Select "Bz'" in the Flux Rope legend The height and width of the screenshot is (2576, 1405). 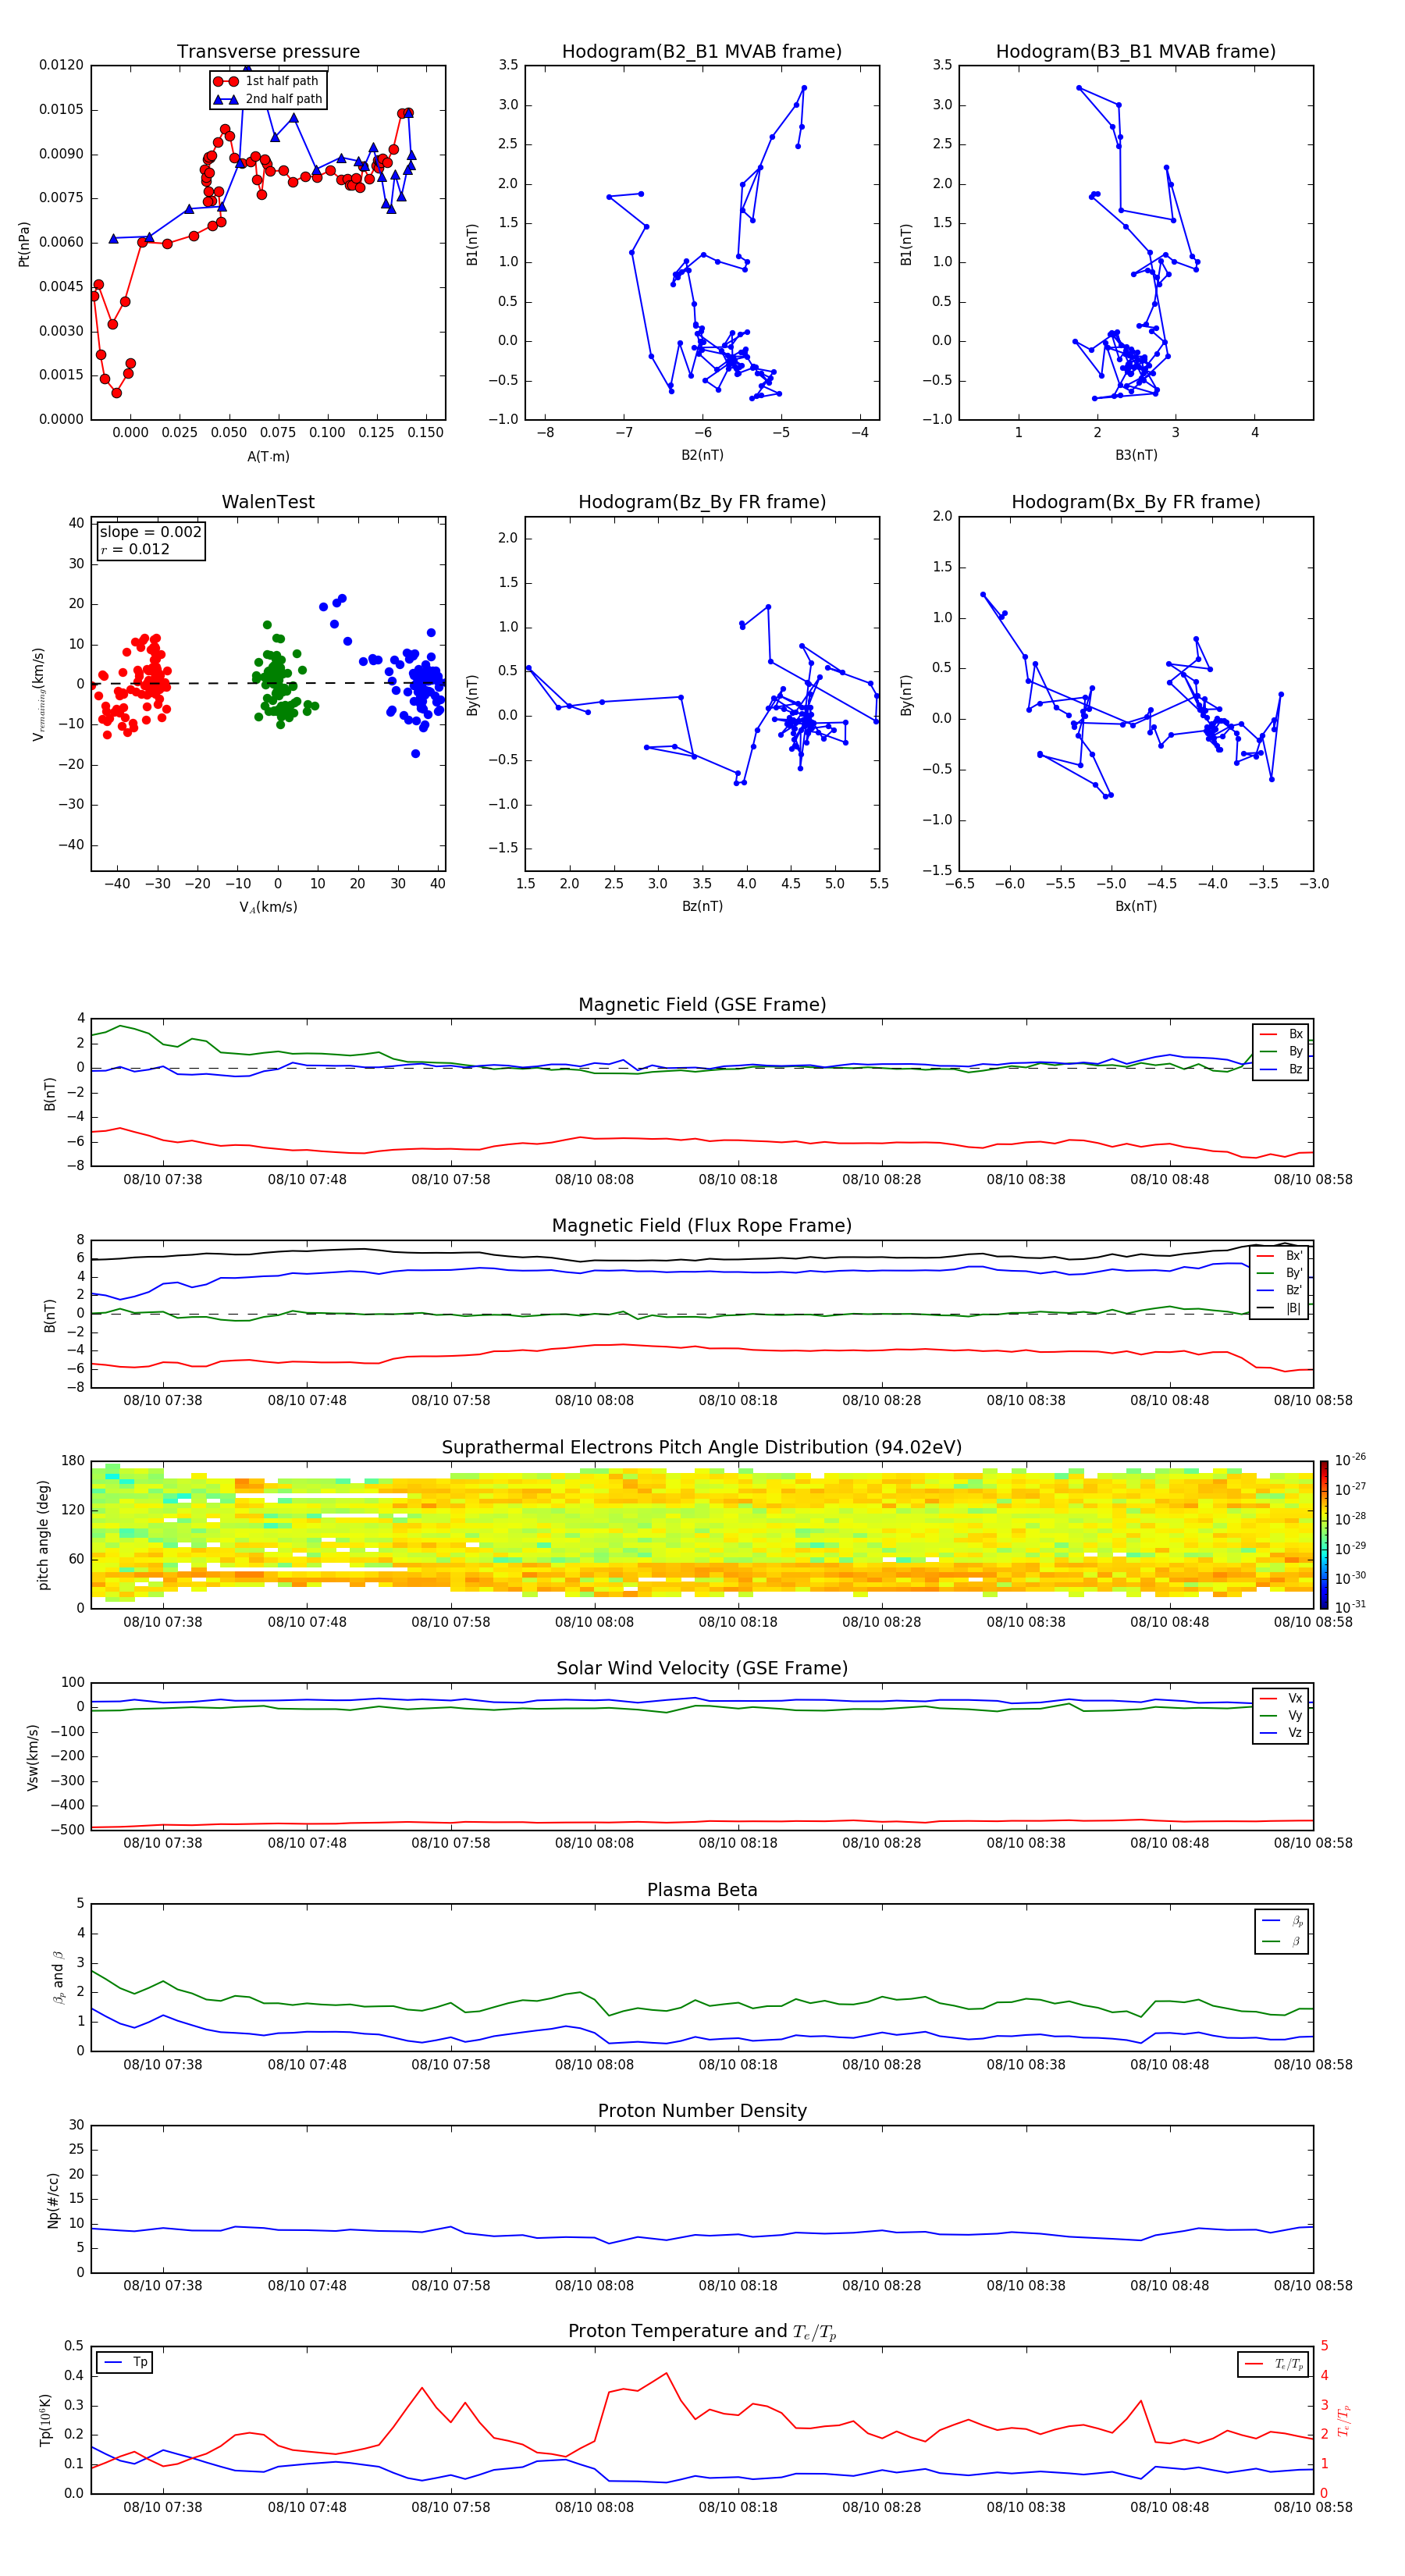(1280, 1290)
